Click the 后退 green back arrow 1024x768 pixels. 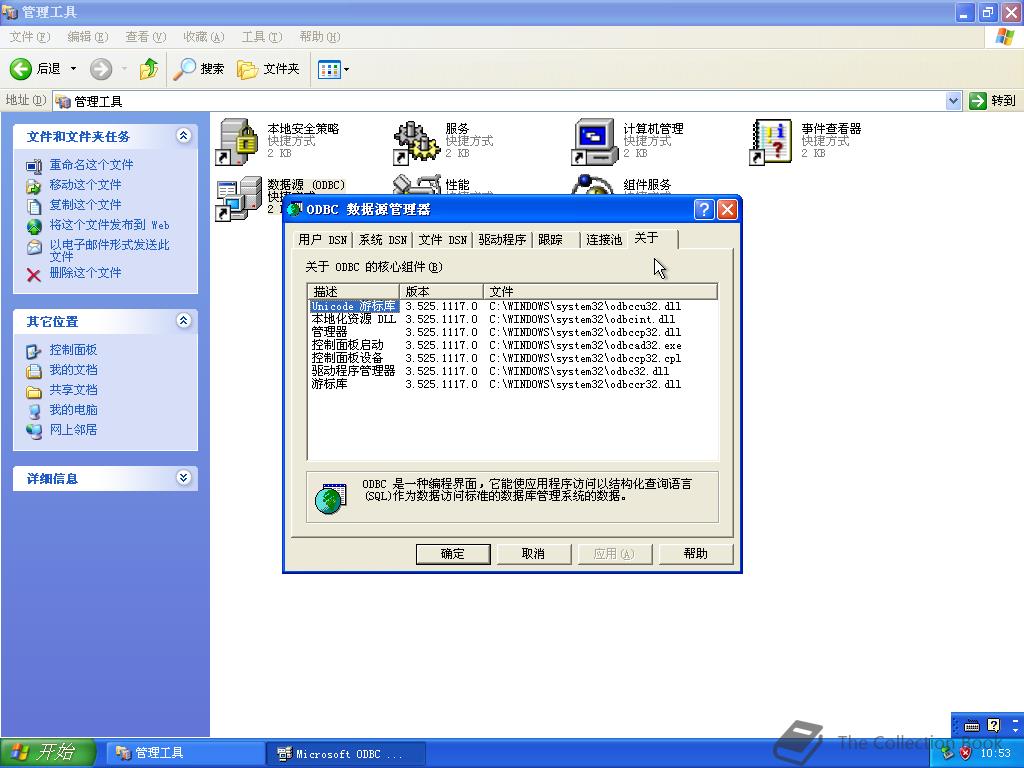[x=21, y=69]
